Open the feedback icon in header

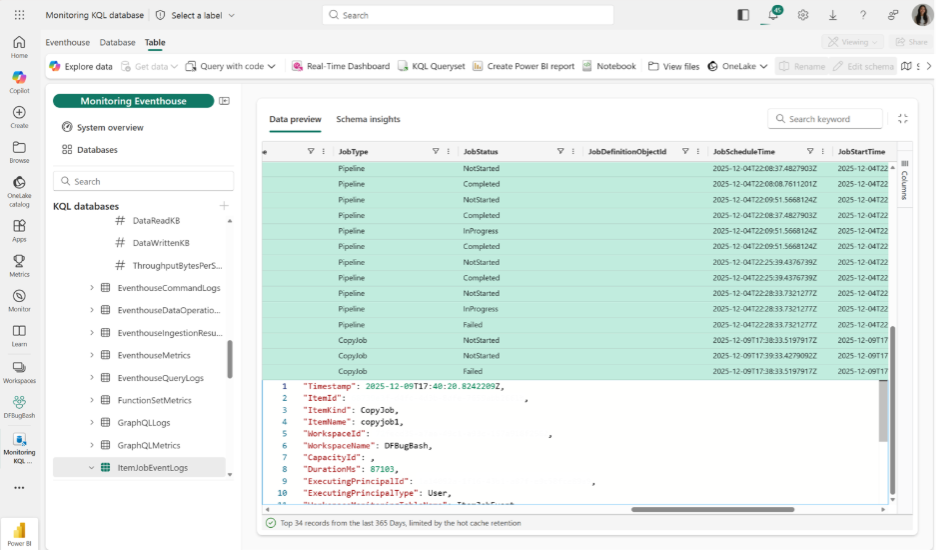pos(893,15)
